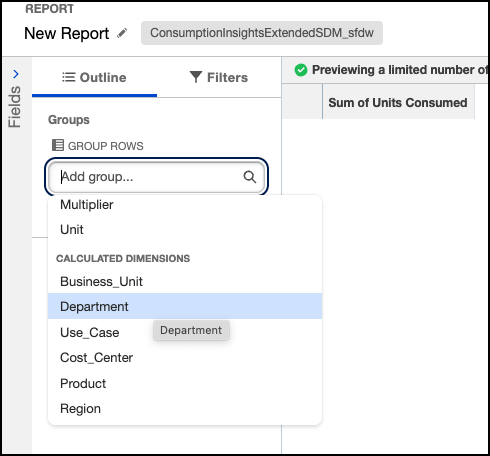Choose Multiplier from the group list
The width and height of the screenshot is (490, 456).
[x=185, y=205]
